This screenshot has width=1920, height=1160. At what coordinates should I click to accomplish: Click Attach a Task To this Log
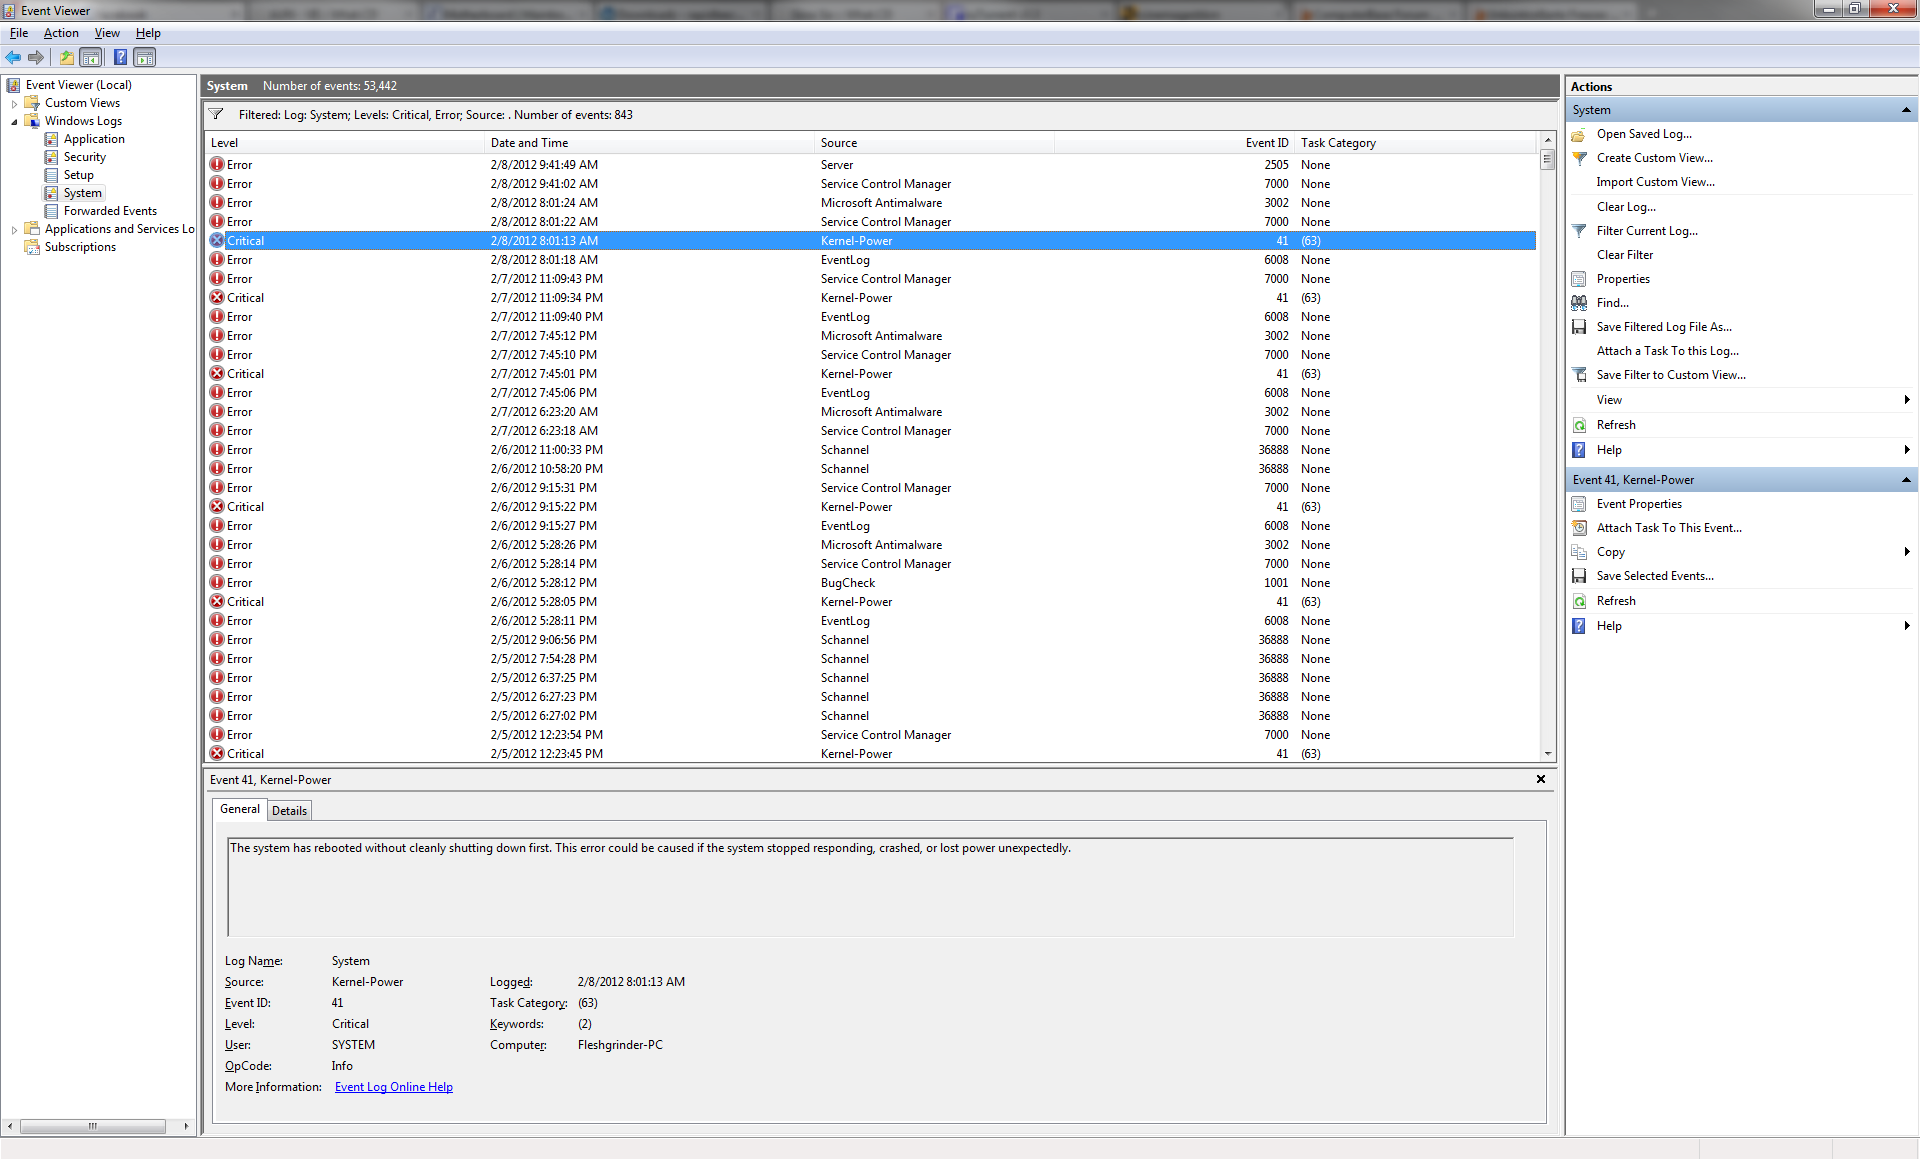[x=1667, y=351]
